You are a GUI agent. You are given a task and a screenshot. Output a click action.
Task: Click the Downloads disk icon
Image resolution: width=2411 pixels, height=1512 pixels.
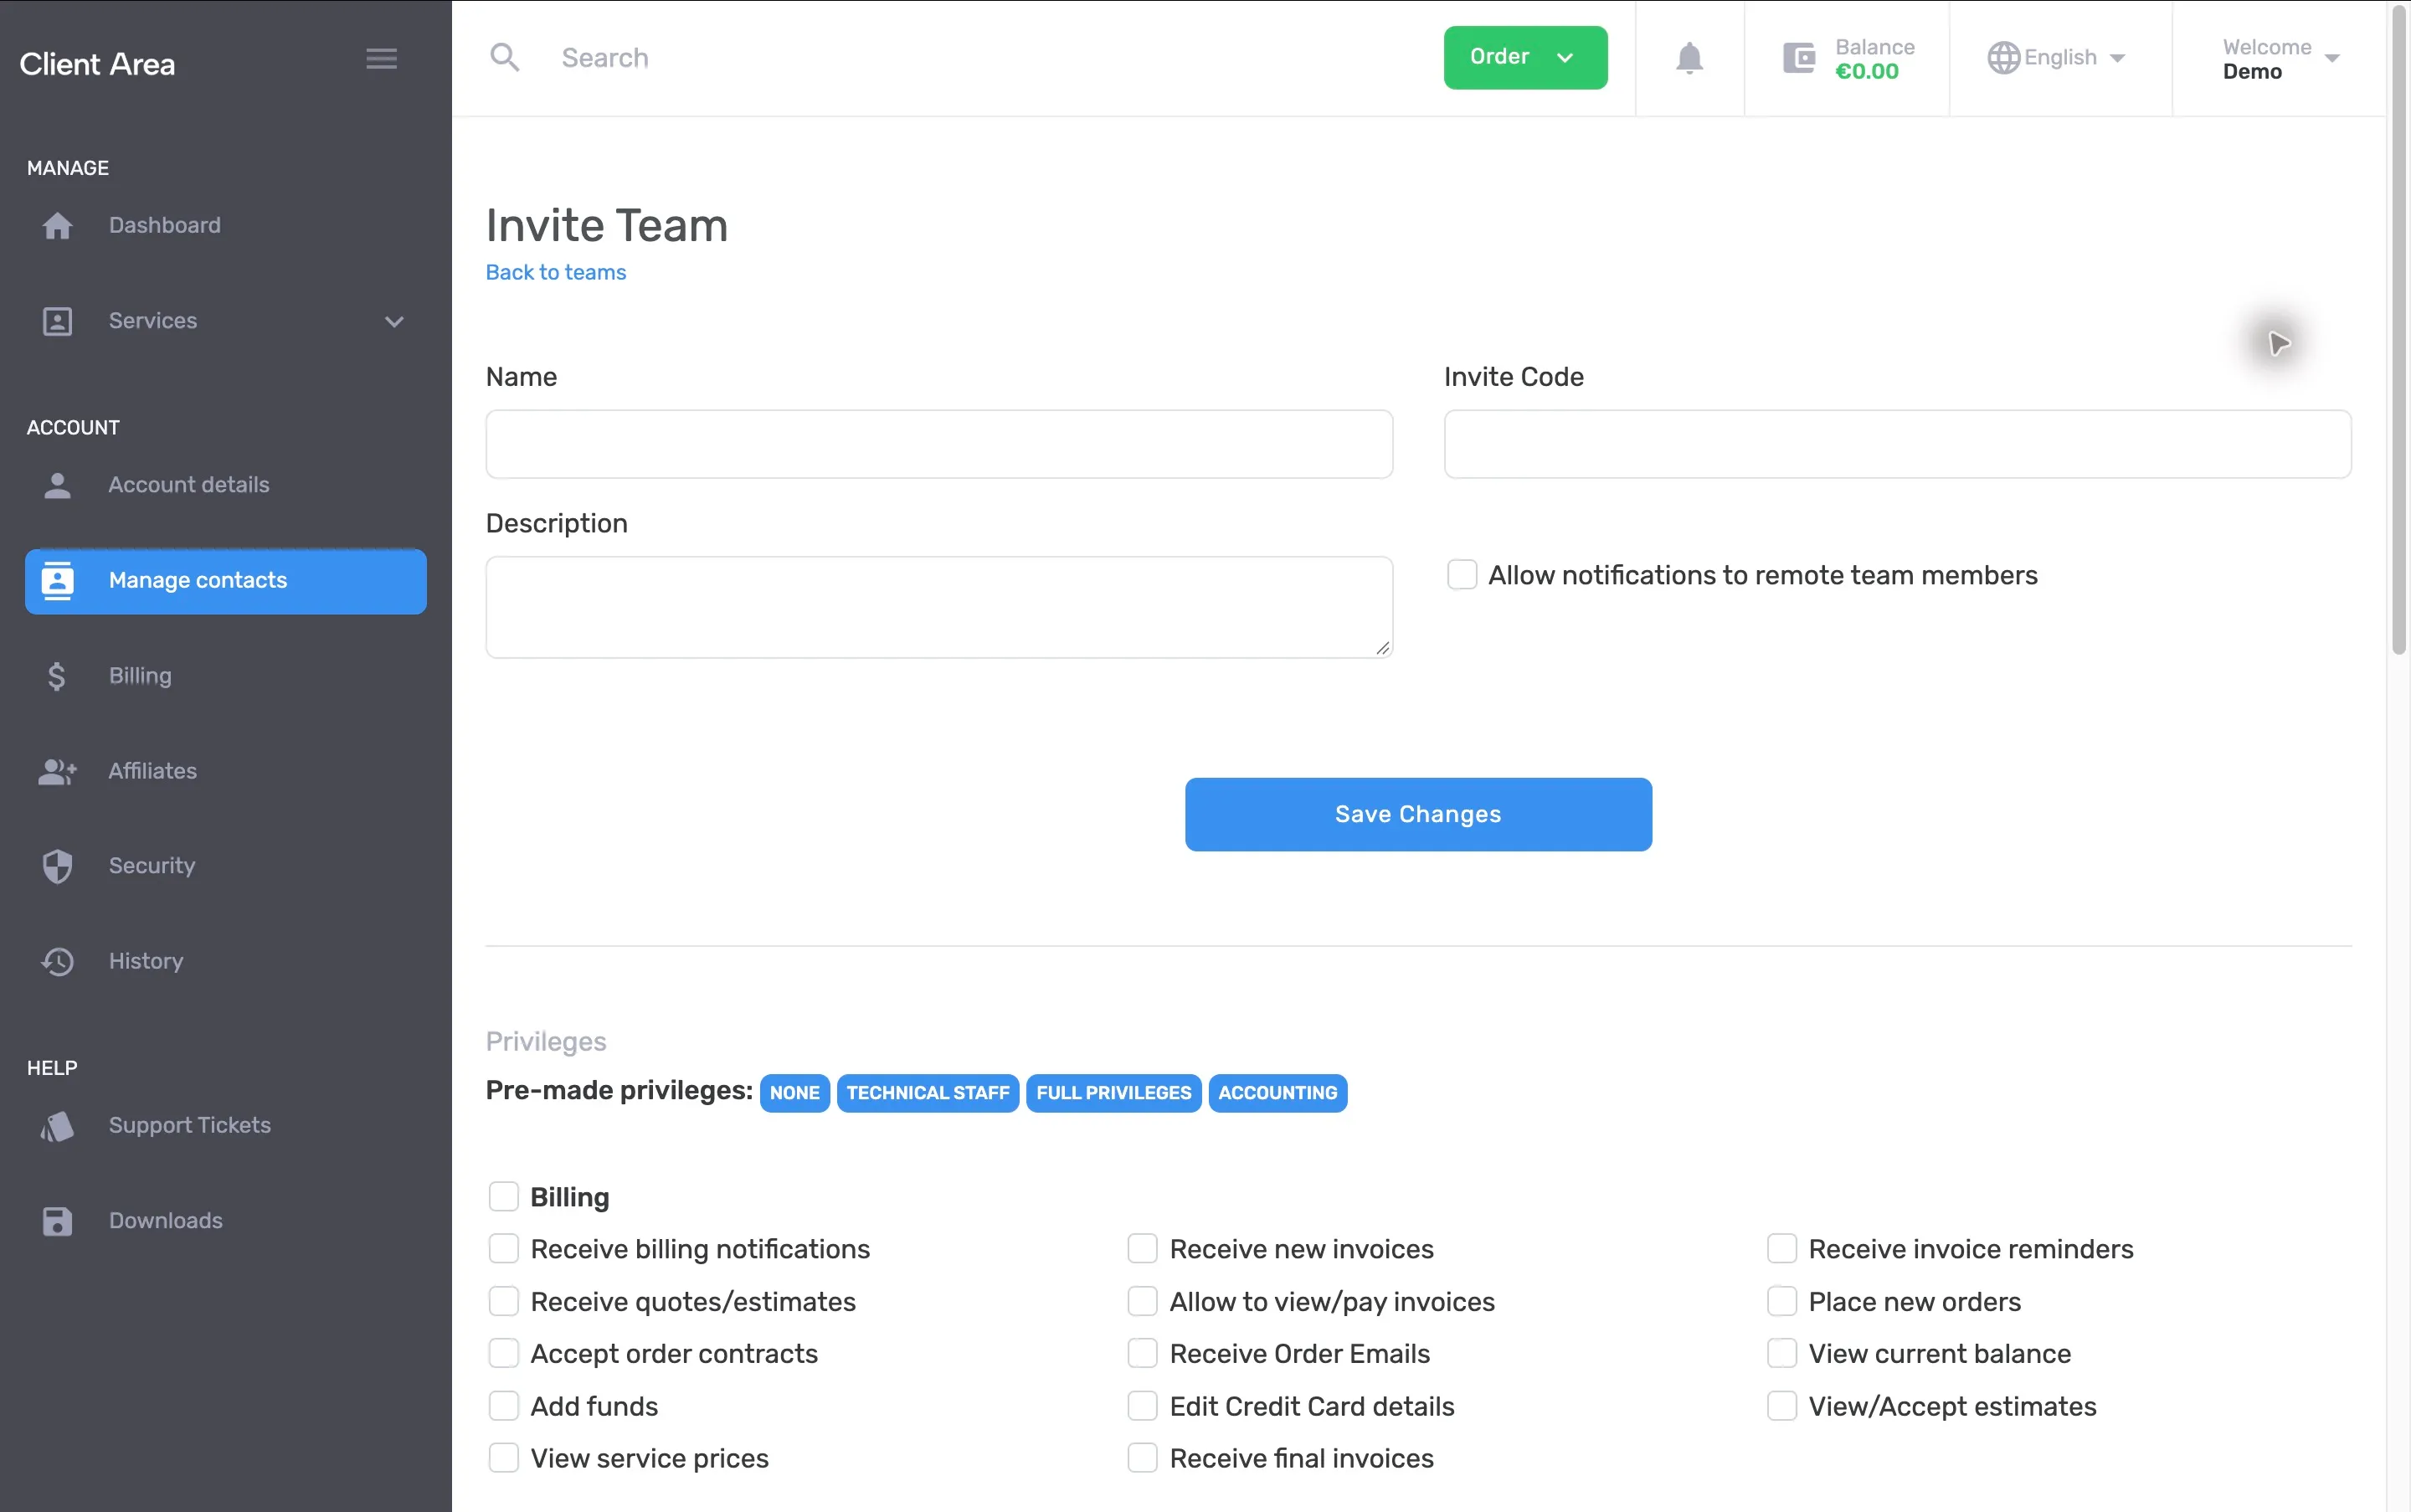(x=58, y=1221)
